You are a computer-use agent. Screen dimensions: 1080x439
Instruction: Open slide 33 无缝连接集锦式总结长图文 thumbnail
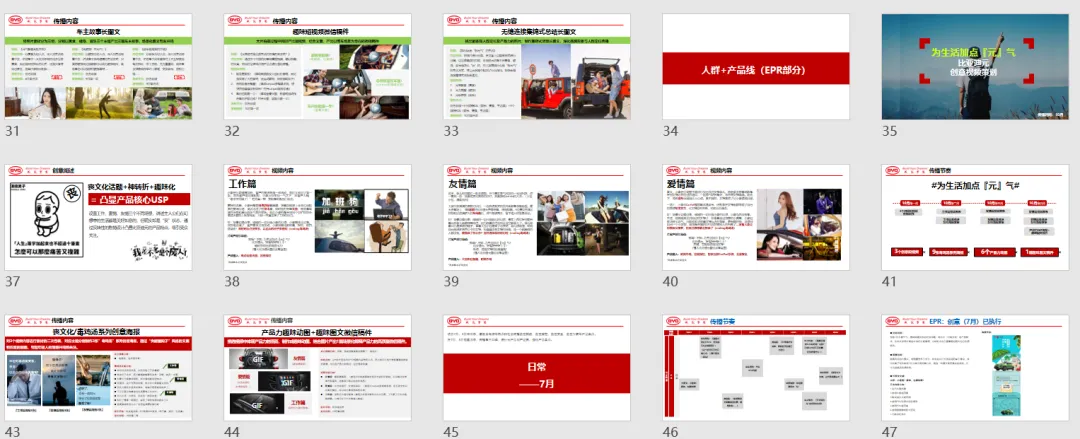pos(537,67)
